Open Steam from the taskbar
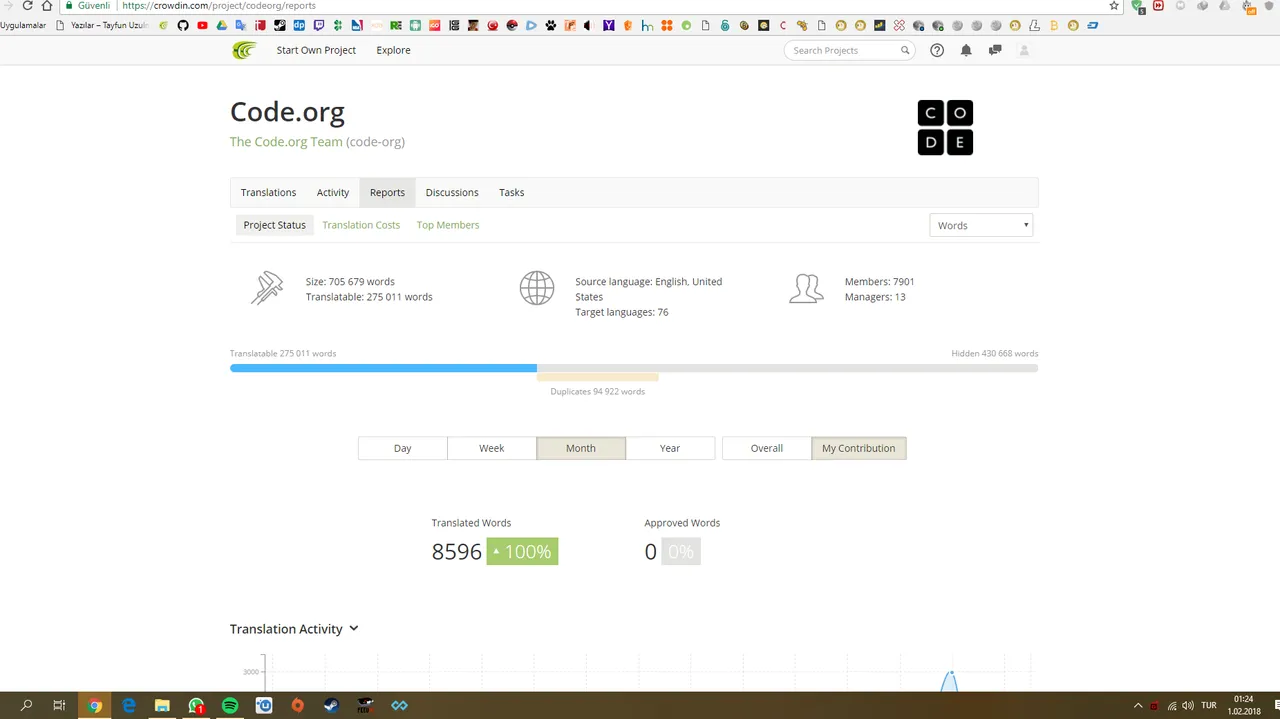Screen dimensions: 1280x719 331,705
